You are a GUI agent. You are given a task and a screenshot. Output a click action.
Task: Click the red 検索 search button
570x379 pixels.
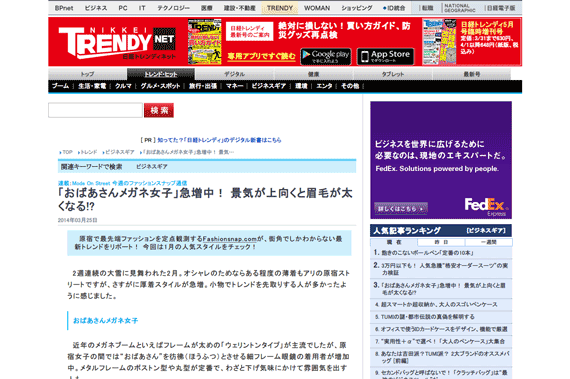pyautogui.click(x=159, y=110)
